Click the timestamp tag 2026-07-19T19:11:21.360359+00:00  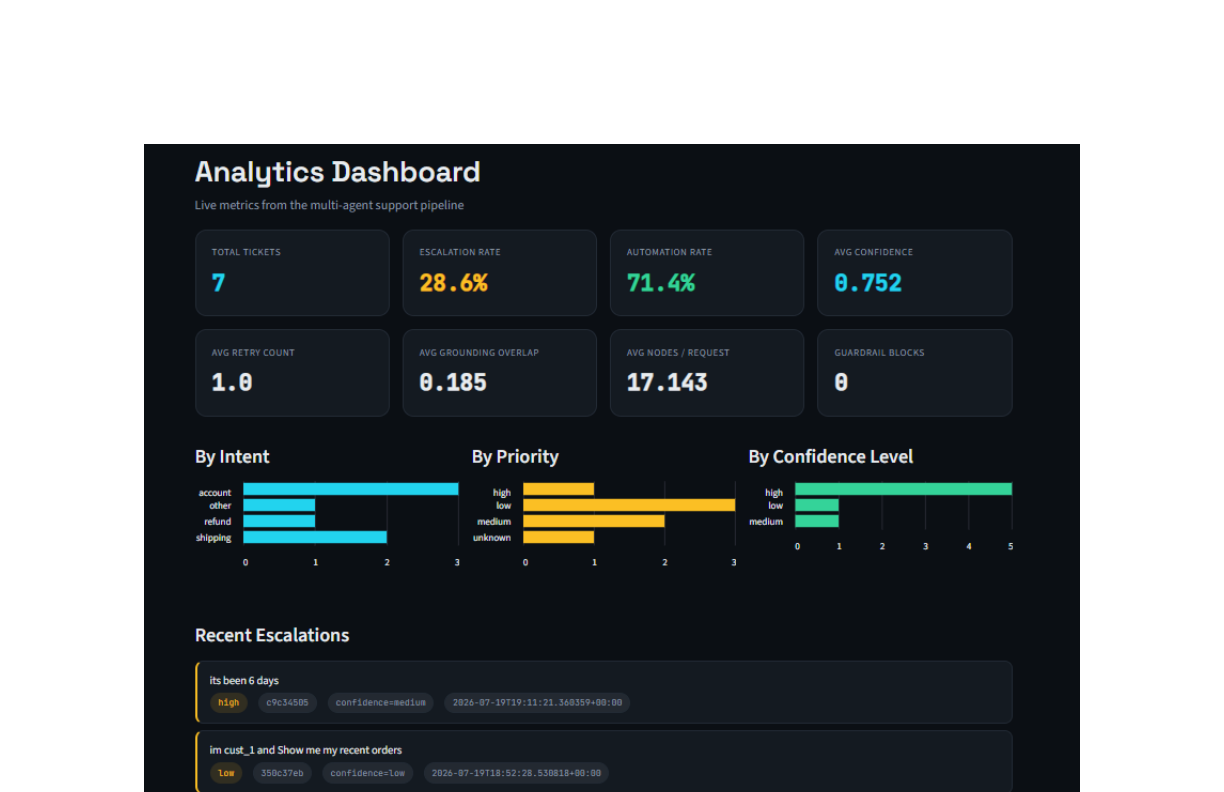(x=537, y=703)
